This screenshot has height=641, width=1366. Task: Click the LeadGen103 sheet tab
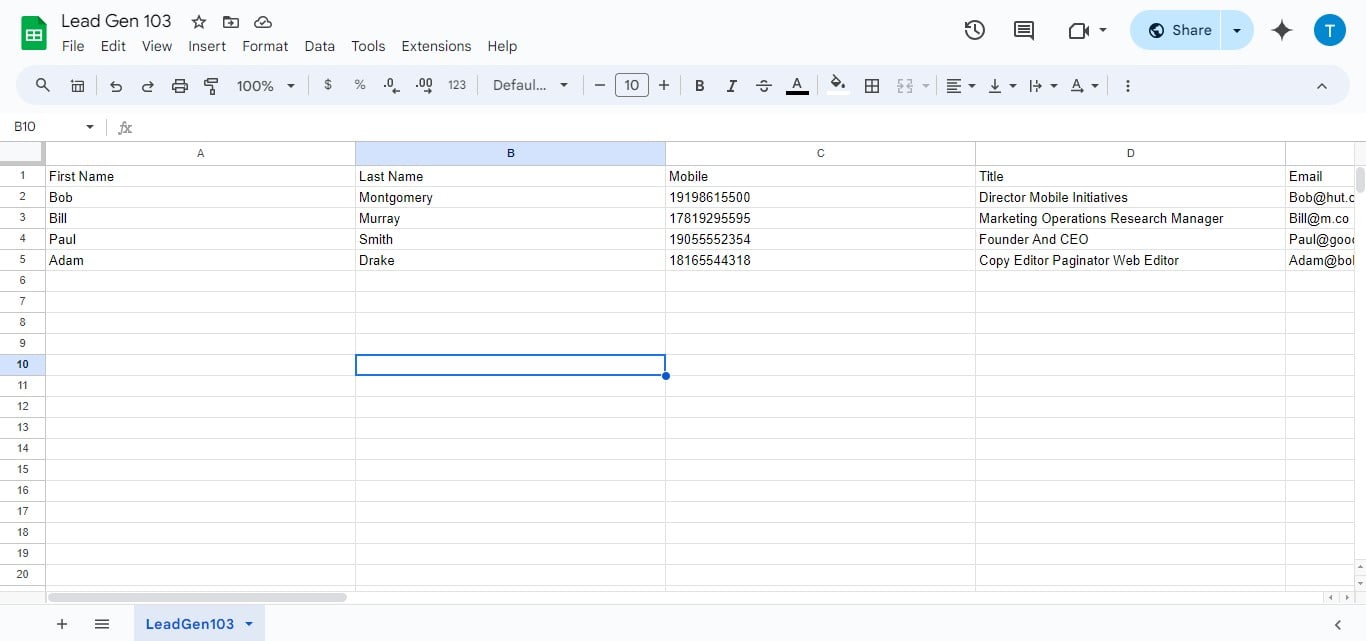point(191,623)
